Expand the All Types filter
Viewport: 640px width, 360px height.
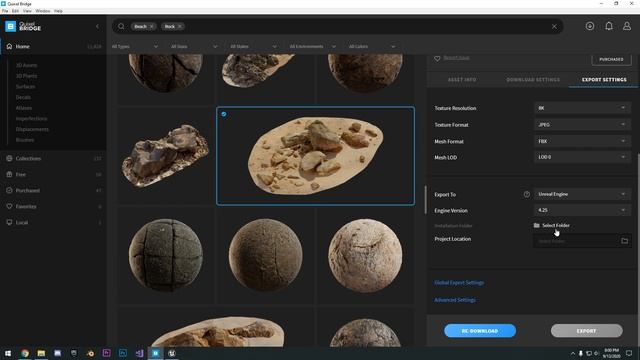[x=135, y=47]
